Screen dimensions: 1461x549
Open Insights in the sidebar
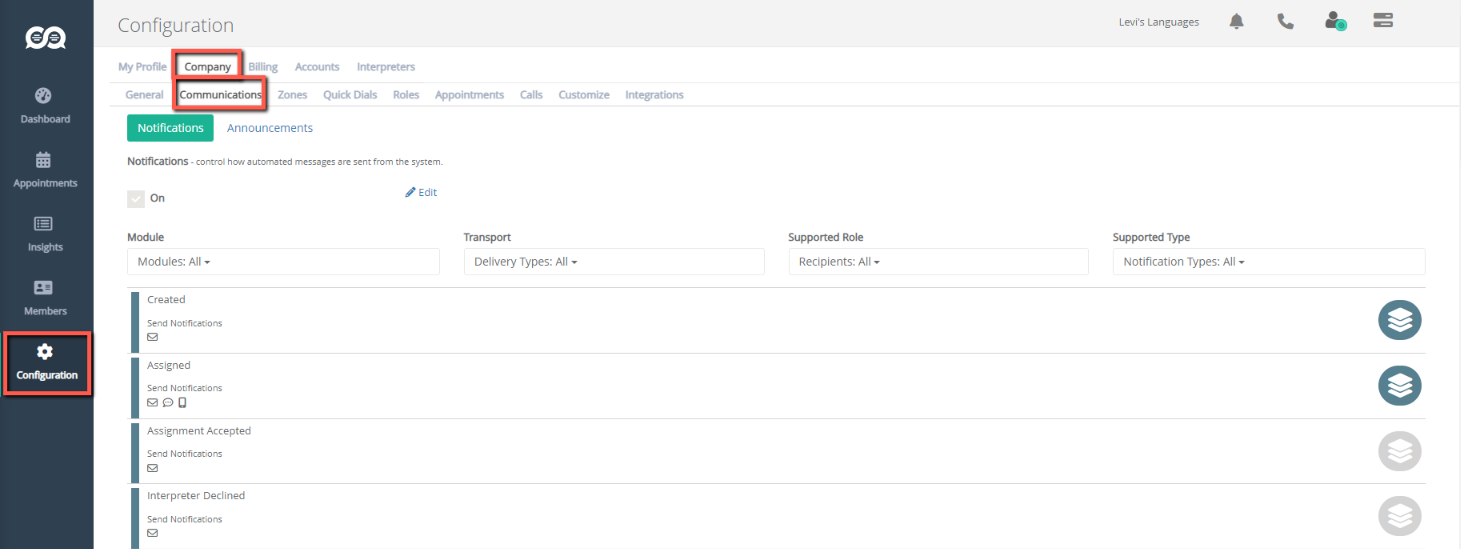(46, 234)
